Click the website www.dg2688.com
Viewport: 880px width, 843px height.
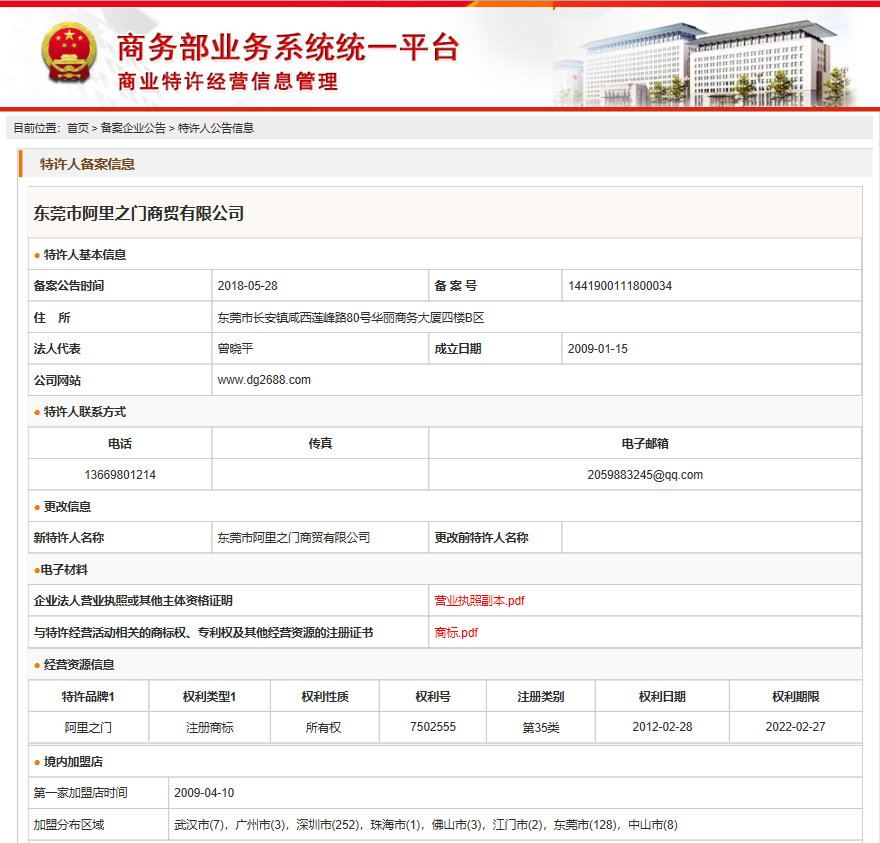[264, 380]
